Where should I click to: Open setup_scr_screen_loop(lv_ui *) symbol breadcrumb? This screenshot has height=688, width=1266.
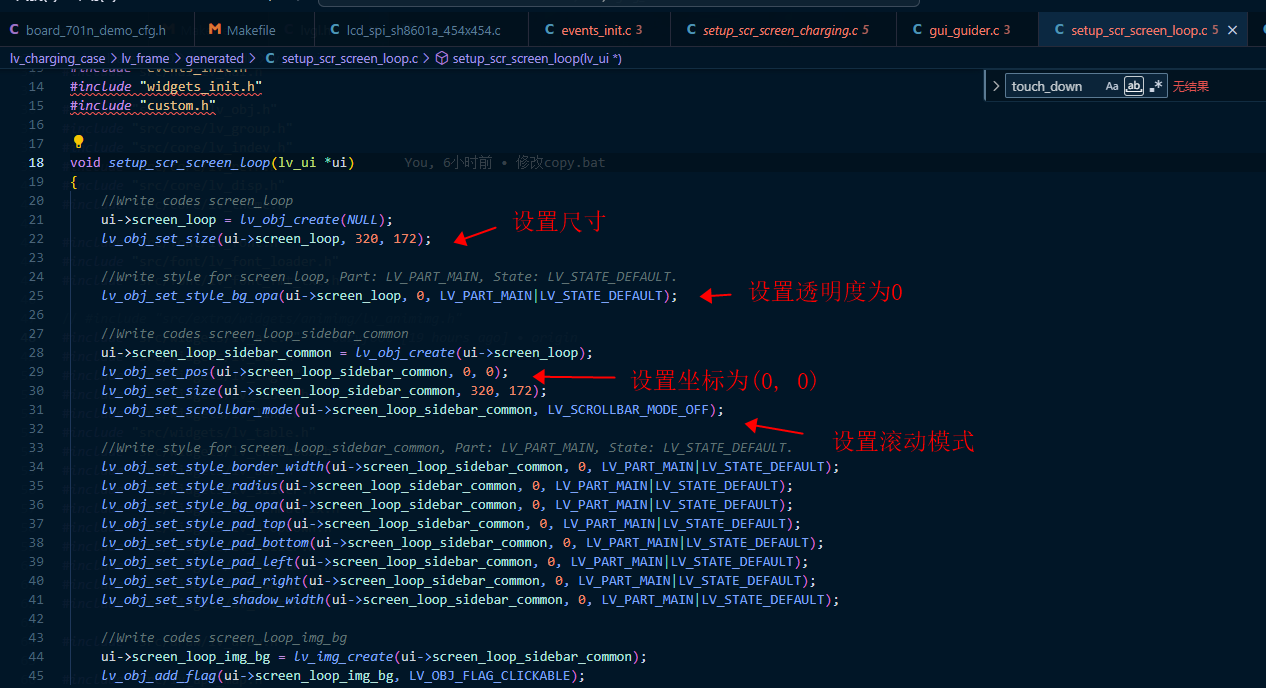(529, 59)
